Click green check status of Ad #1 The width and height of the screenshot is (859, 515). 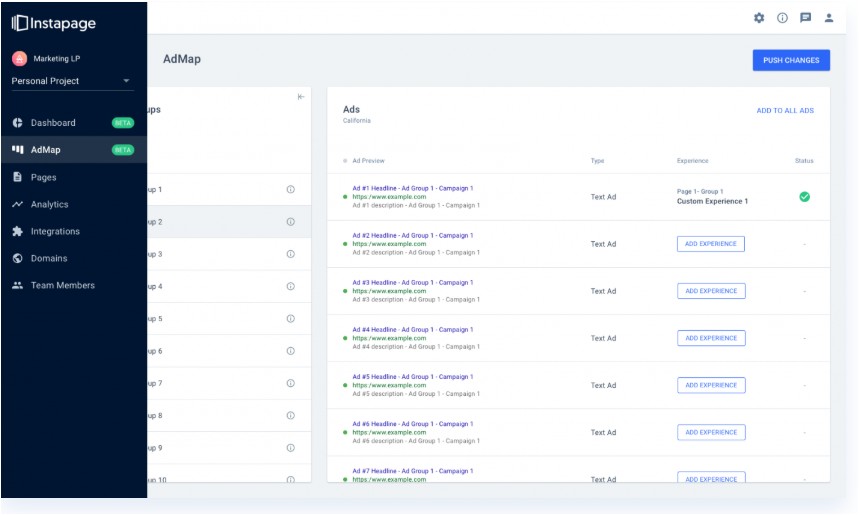804,197
